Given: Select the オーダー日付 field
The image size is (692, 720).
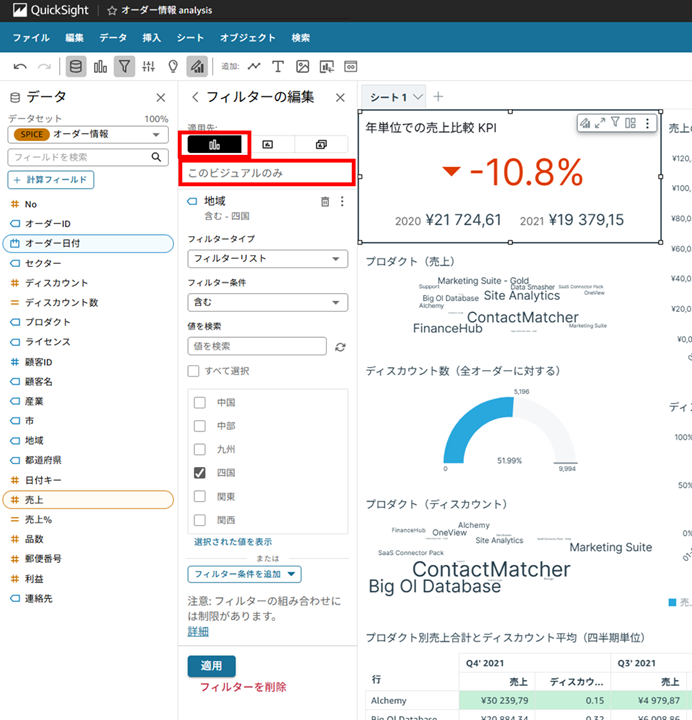Looking at the screenshot, I should [x=88, y=243].
